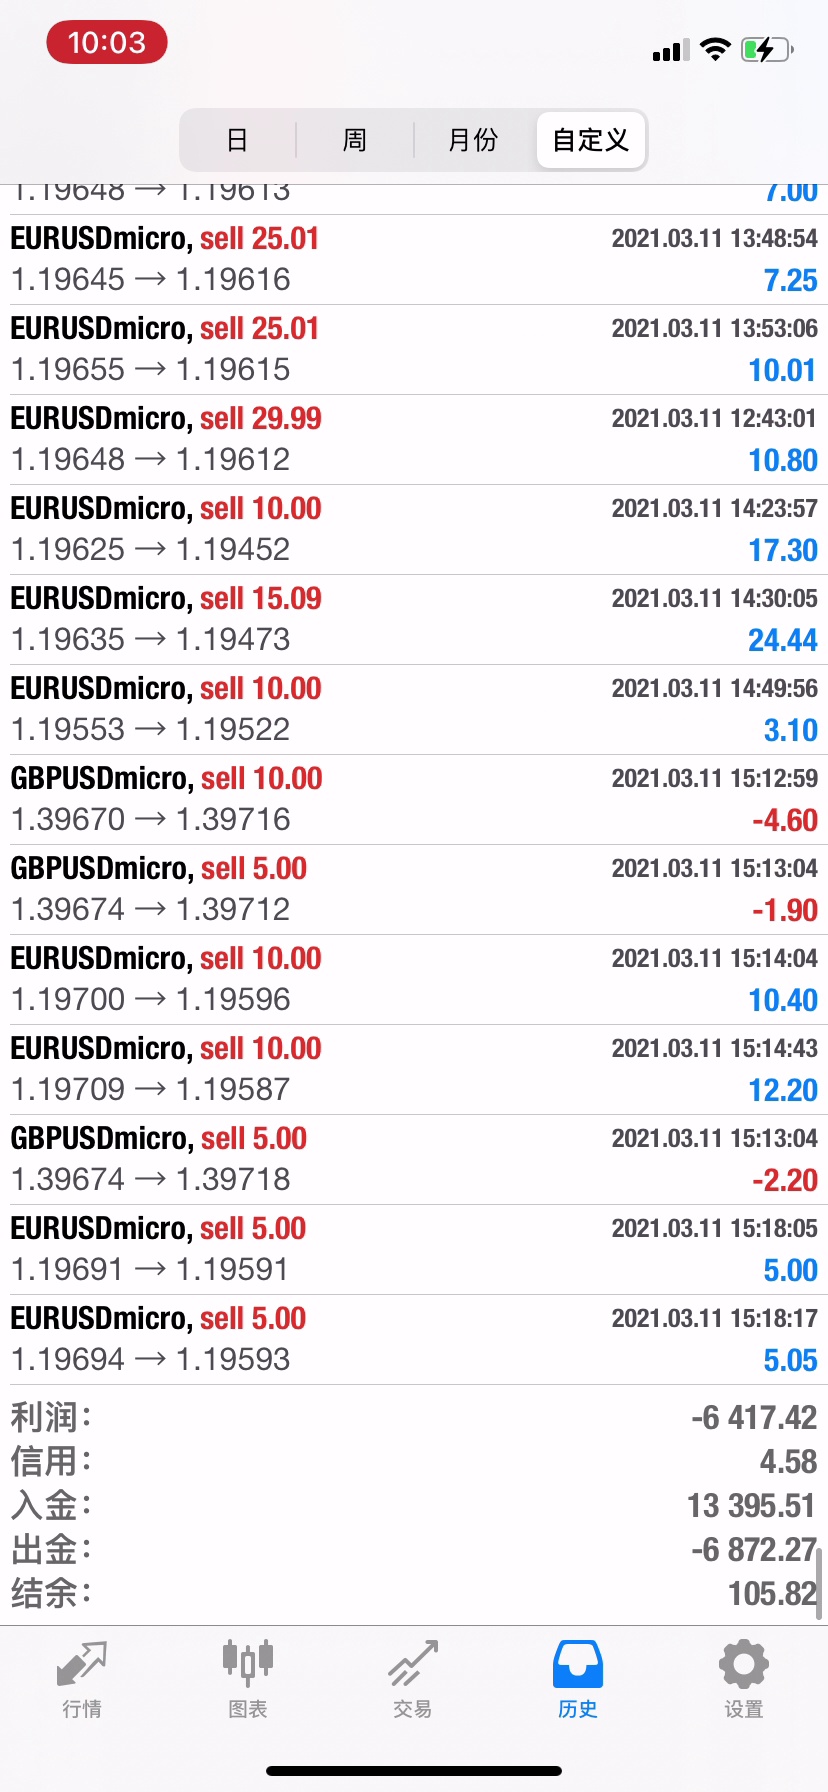This screenshot has height=1792, width=828.
Task: Tap the cellular signal bars icon
Action: coord(670,50)
